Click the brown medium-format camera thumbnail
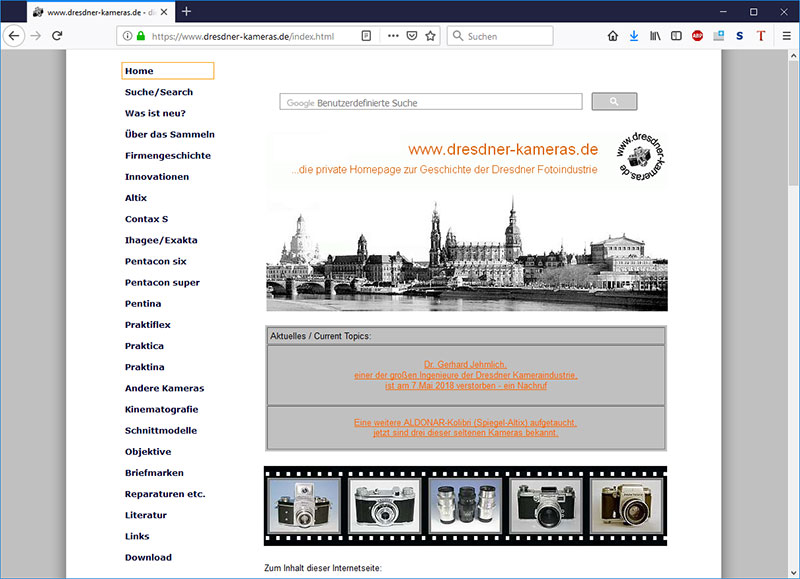This screenshot has width=800, height=579. (x=627, y=506)
